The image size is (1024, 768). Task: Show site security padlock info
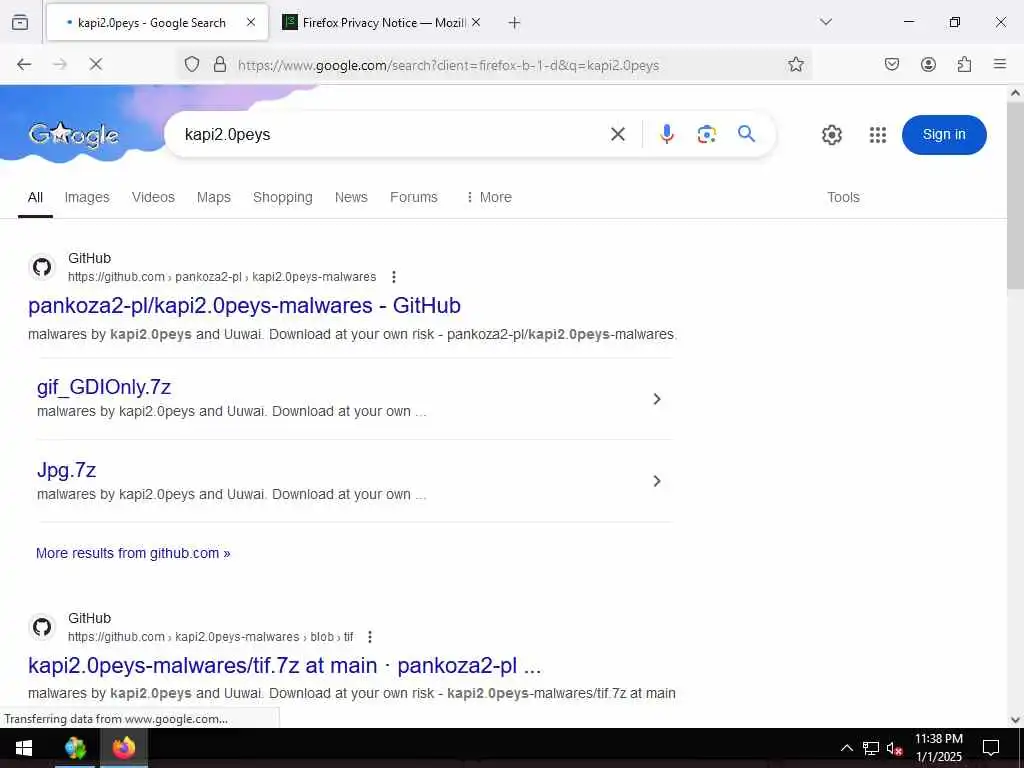[x=220, y=64]
